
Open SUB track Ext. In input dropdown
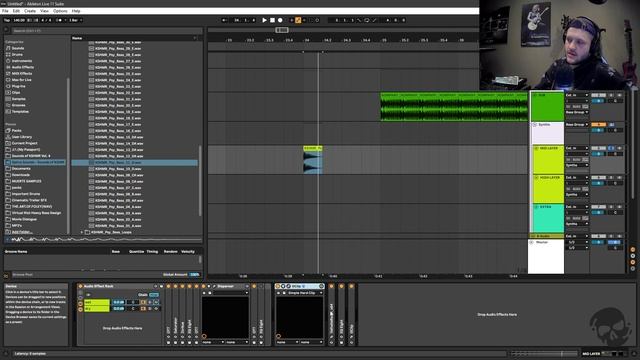click(577, 95)
